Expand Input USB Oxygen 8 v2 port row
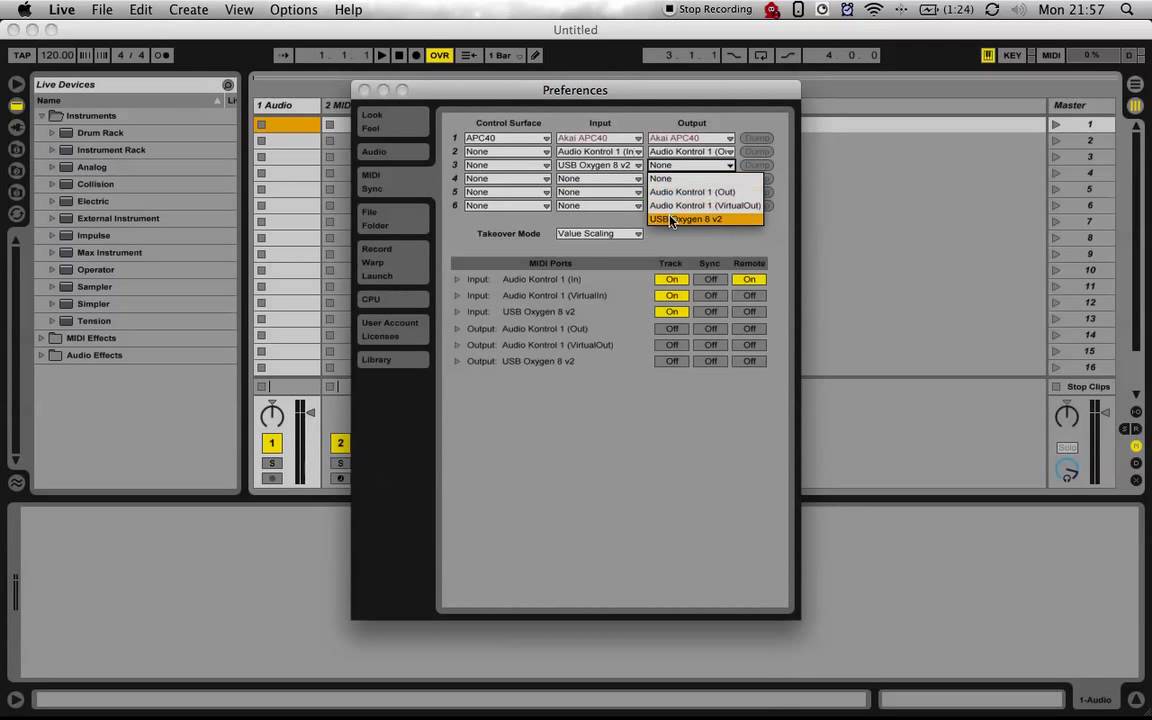Screen dimensions: 1152x720 tap(457, 312)
